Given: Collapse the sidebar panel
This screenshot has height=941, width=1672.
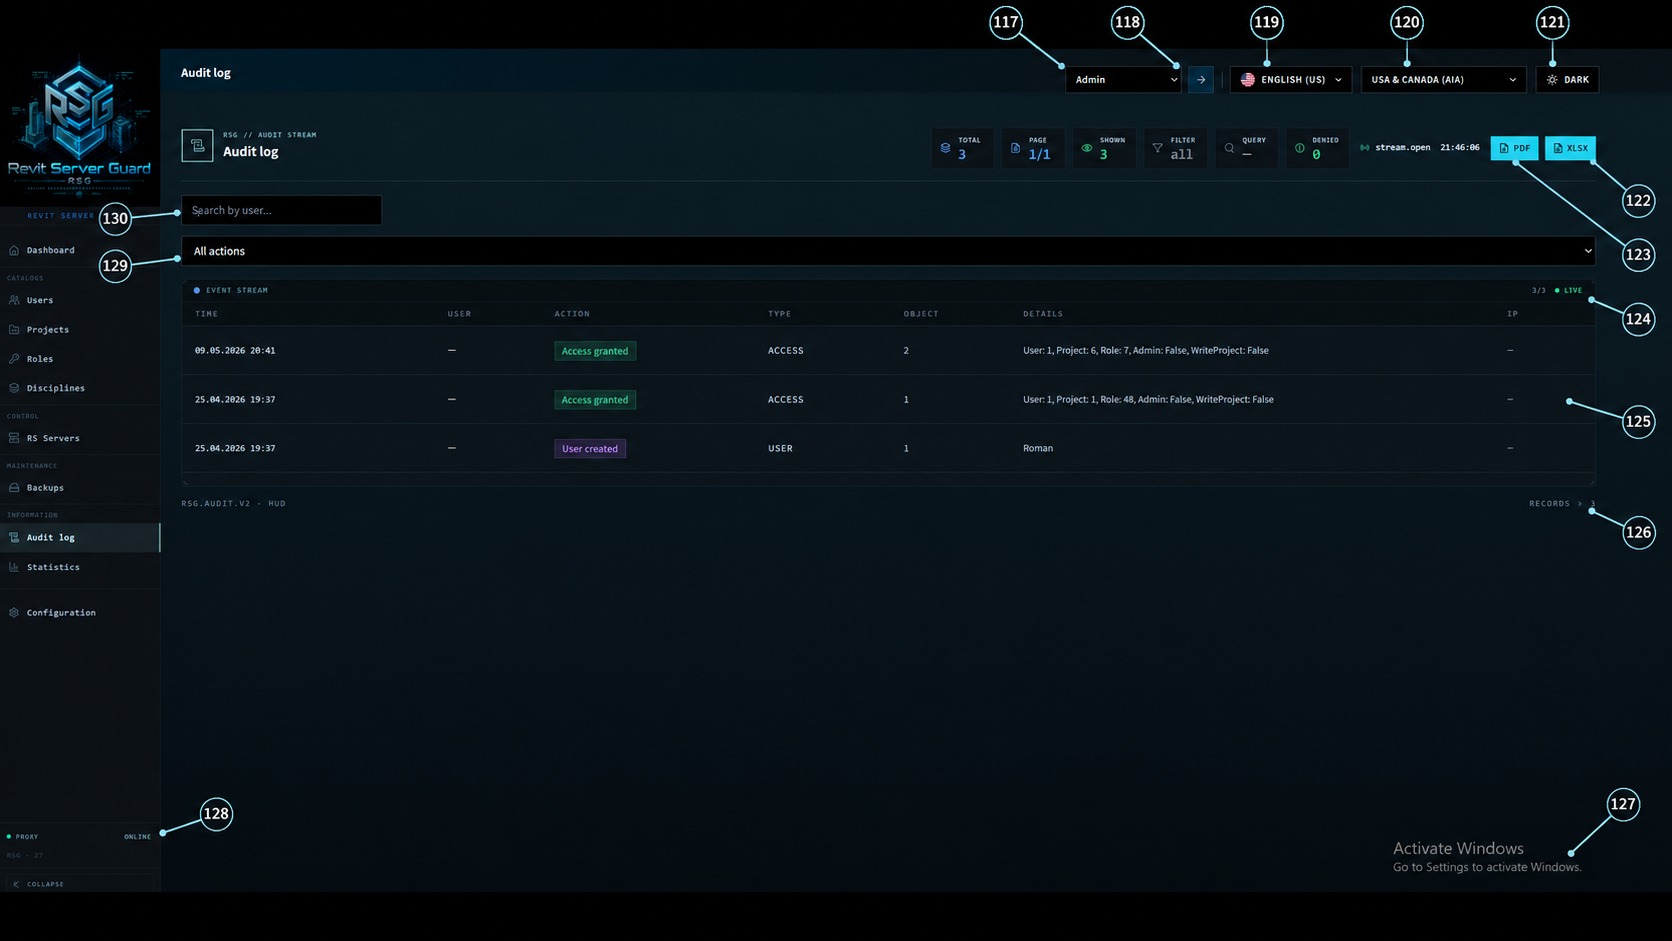Looking at the screenshot, I should click(79, 884).
